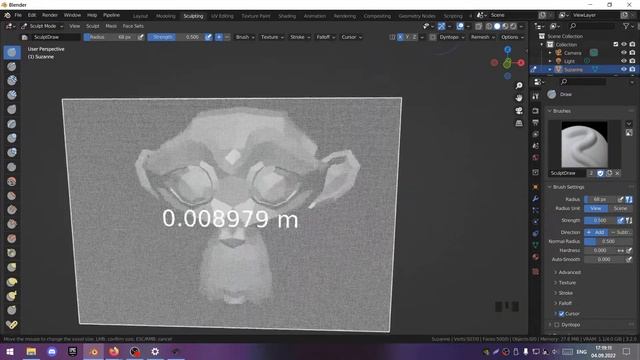Screen dimensions: 640x360
Task: Open the Sculpt Mode dropdown
Action: 42,26
